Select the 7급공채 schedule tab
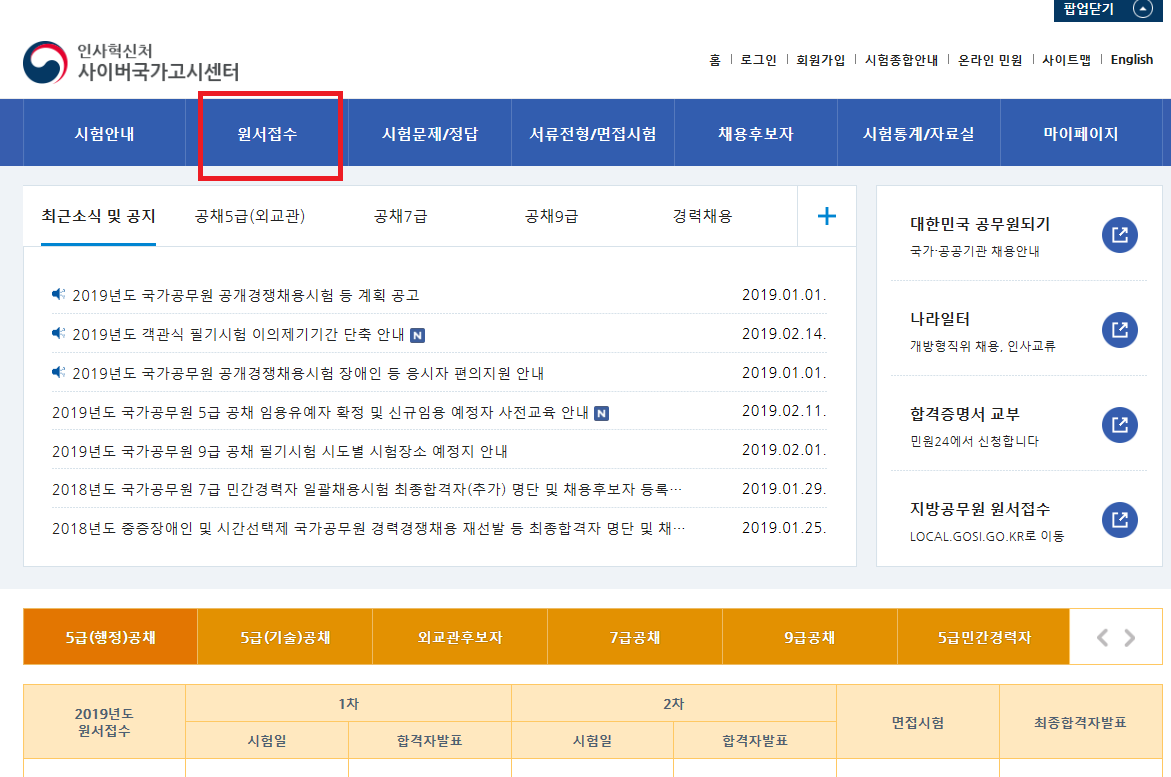 click(635, 637)
